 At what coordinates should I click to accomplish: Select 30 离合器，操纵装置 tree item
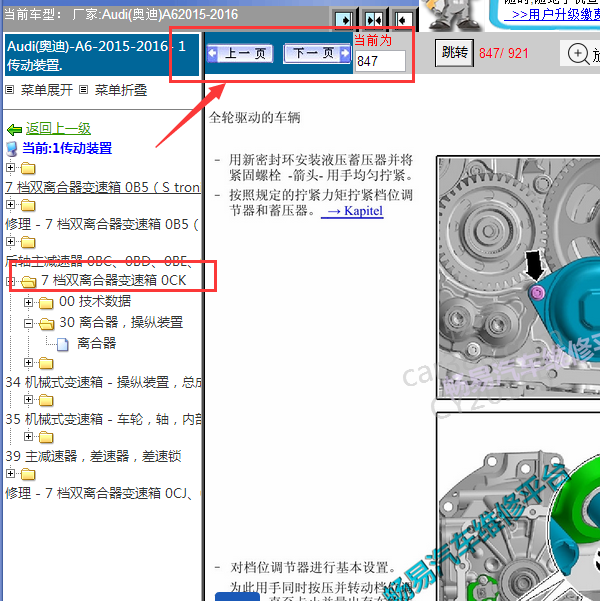tap(121, 322)
